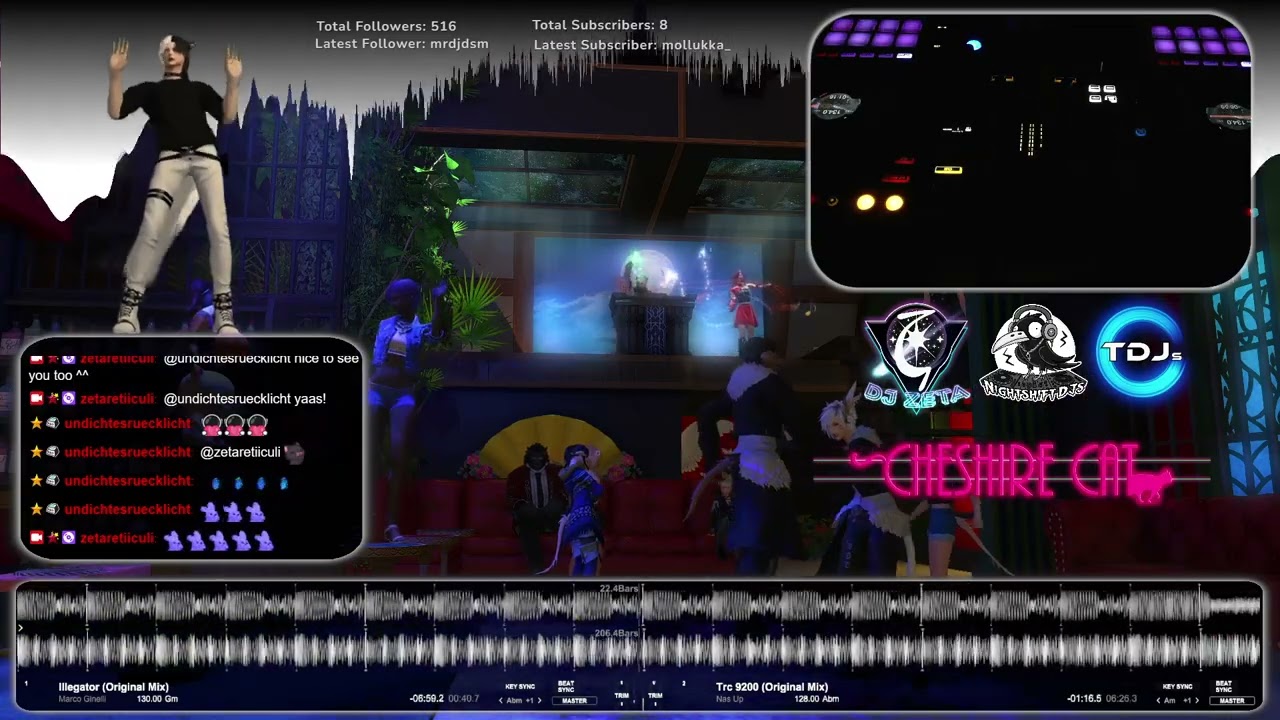Click the pink Cheshire Cat neon sign
The height and width of the screenshot is (720, 1280).
1010,473
